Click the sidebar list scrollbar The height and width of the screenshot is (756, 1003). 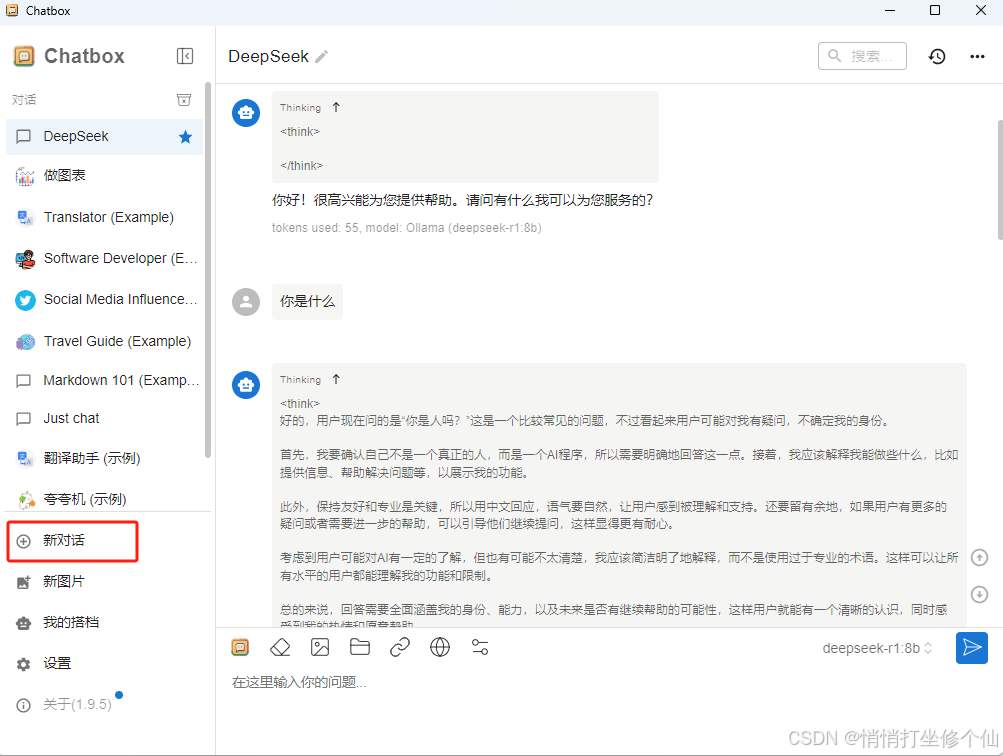pyautogui.click(x=207, y=269)
